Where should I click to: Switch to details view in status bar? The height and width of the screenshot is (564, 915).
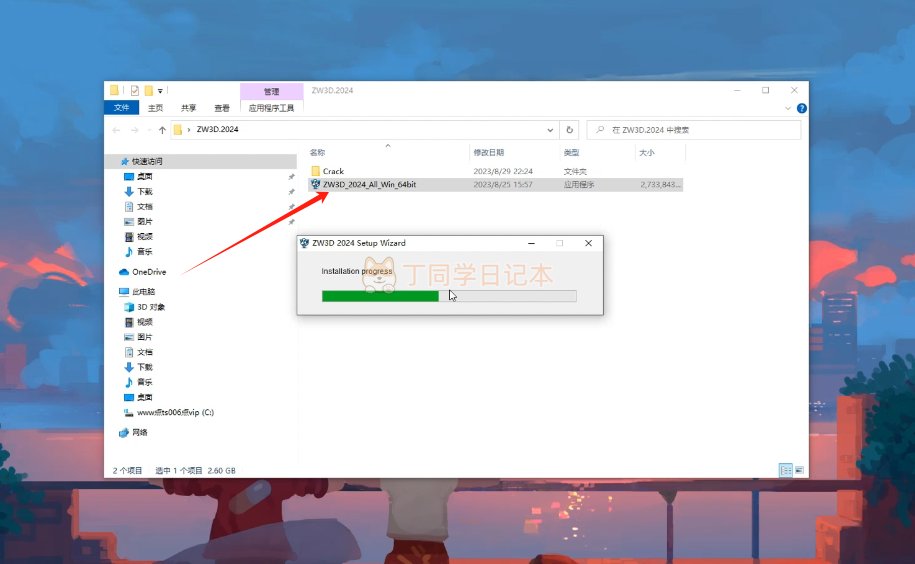pyautogui.click(x=786, y=470)
